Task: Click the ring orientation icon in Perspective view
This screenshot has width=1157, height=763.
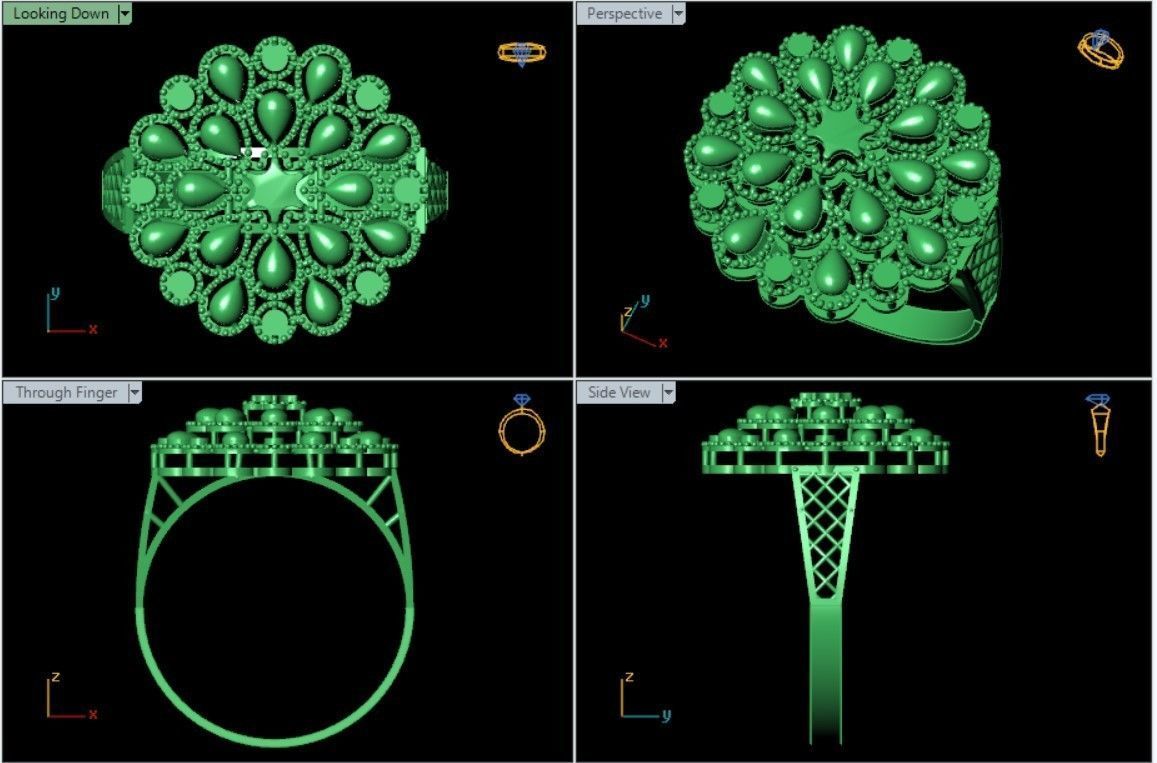Action: [1100, 49]
